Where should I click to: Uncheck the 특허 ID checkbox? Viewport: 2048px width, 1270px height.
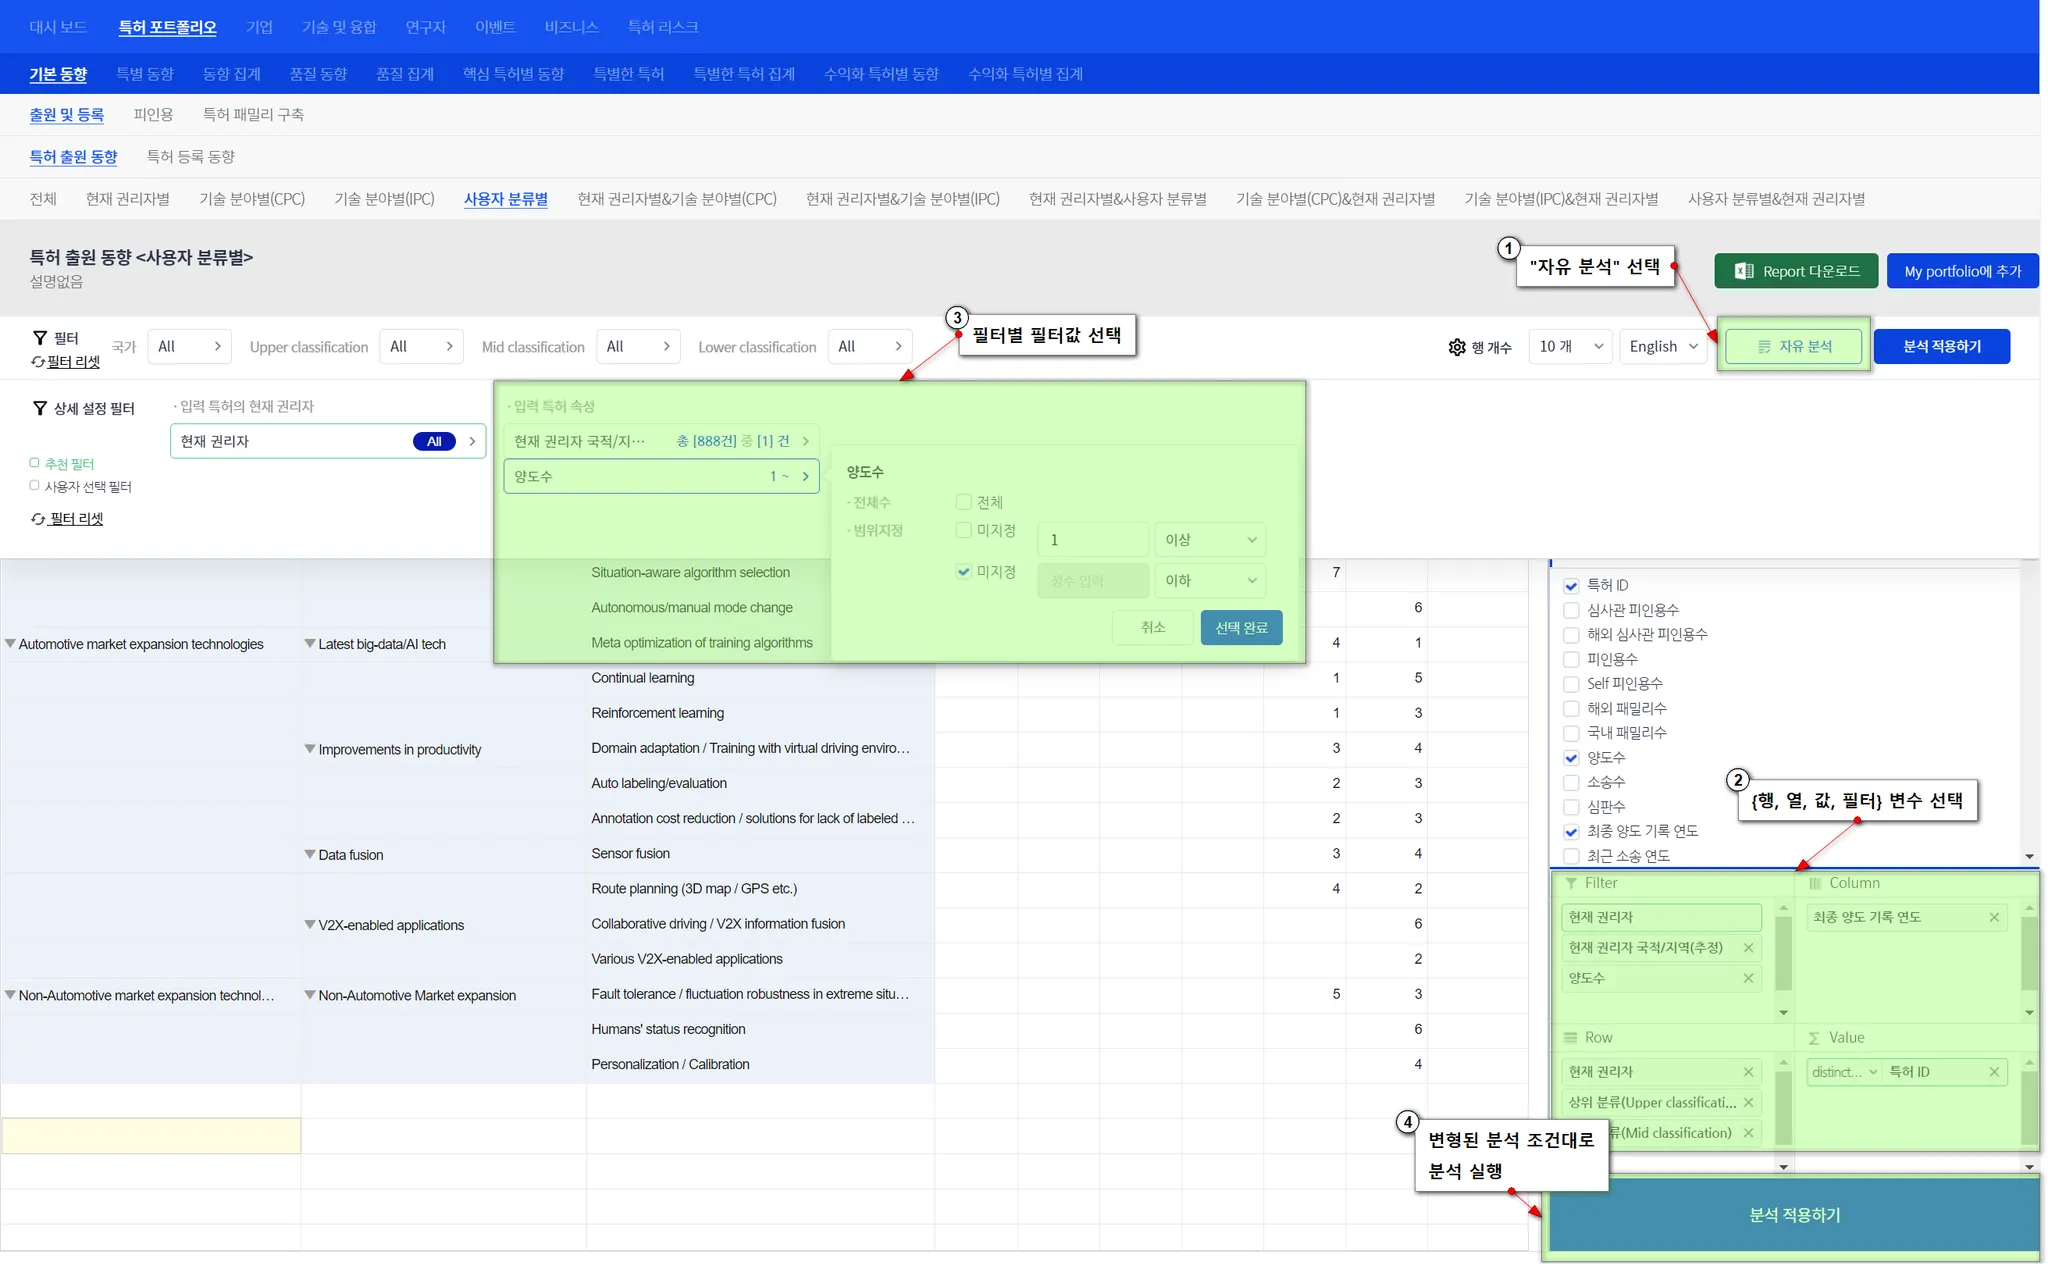(x=1571, y=586)
